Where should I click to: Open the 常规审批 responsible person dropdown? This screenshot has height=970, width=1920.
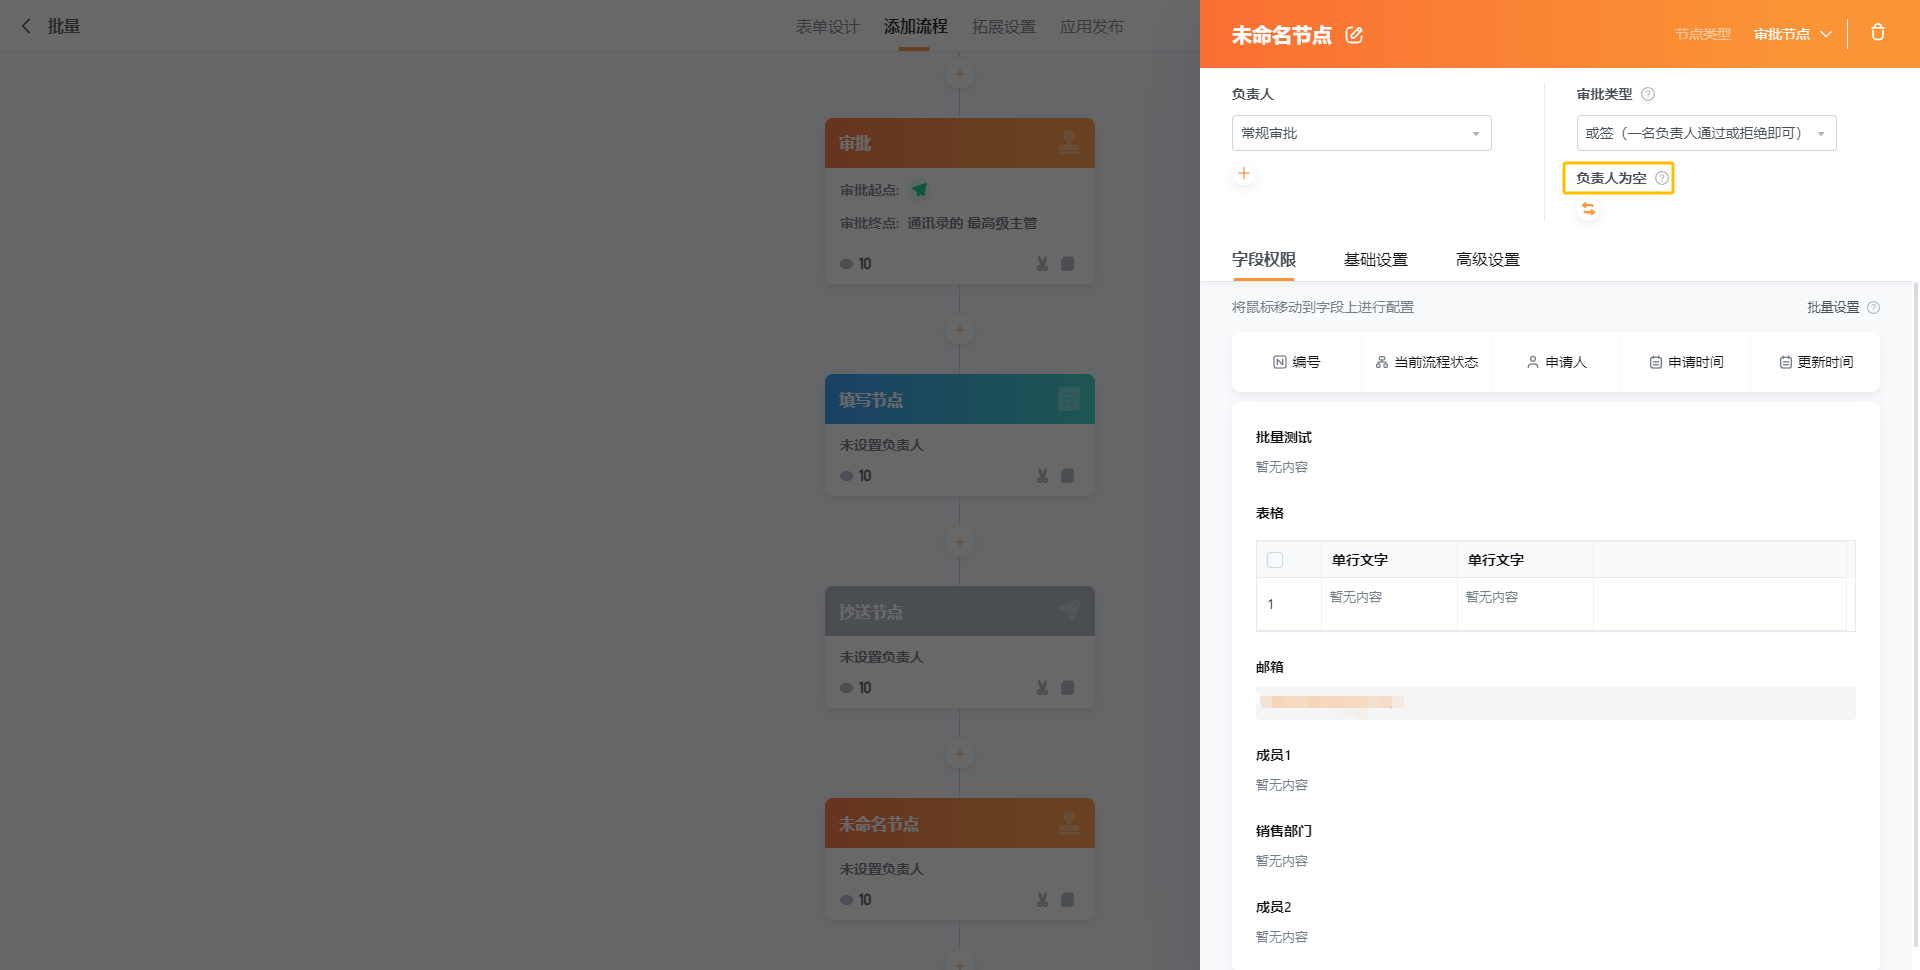click(x=1361, y=133)
